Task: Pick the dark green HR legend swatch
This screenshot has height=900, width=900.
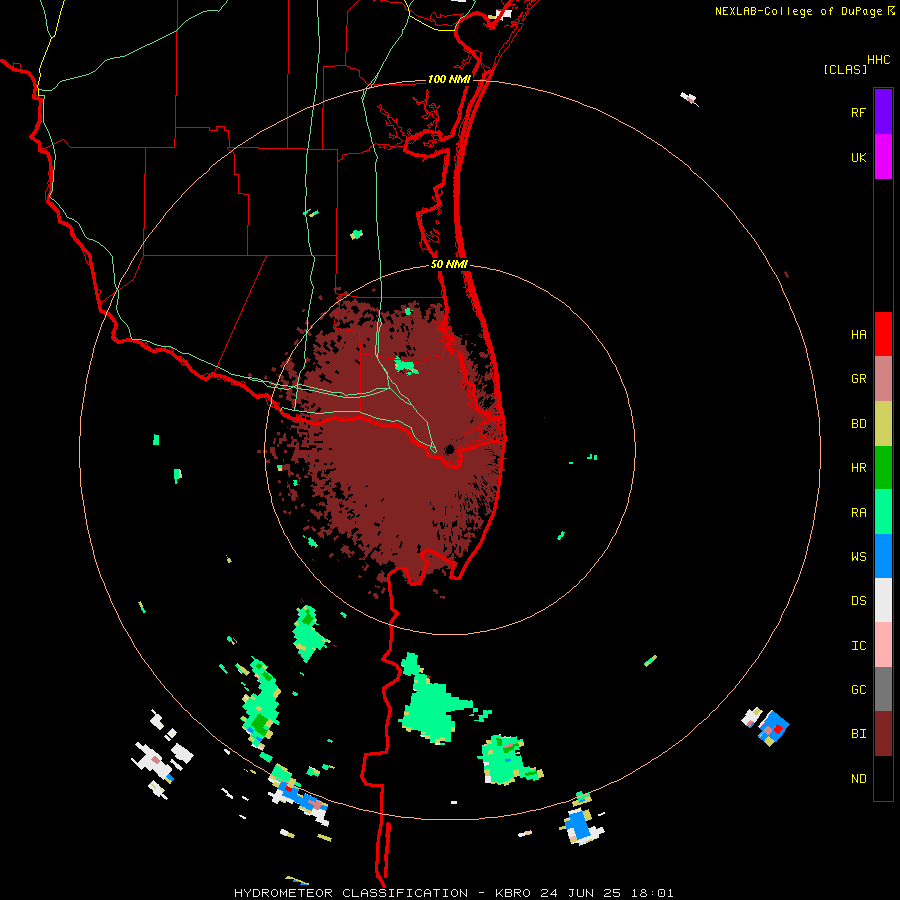Action: pos(883,468)
